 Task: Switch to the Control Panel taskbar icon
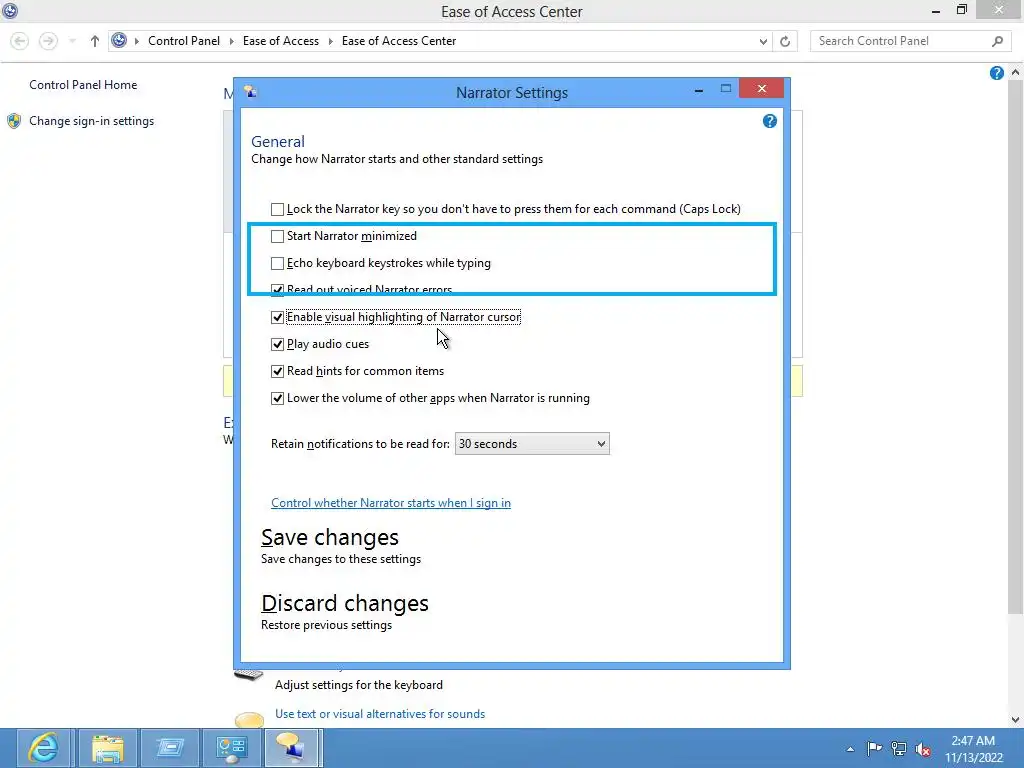point(231,748)
